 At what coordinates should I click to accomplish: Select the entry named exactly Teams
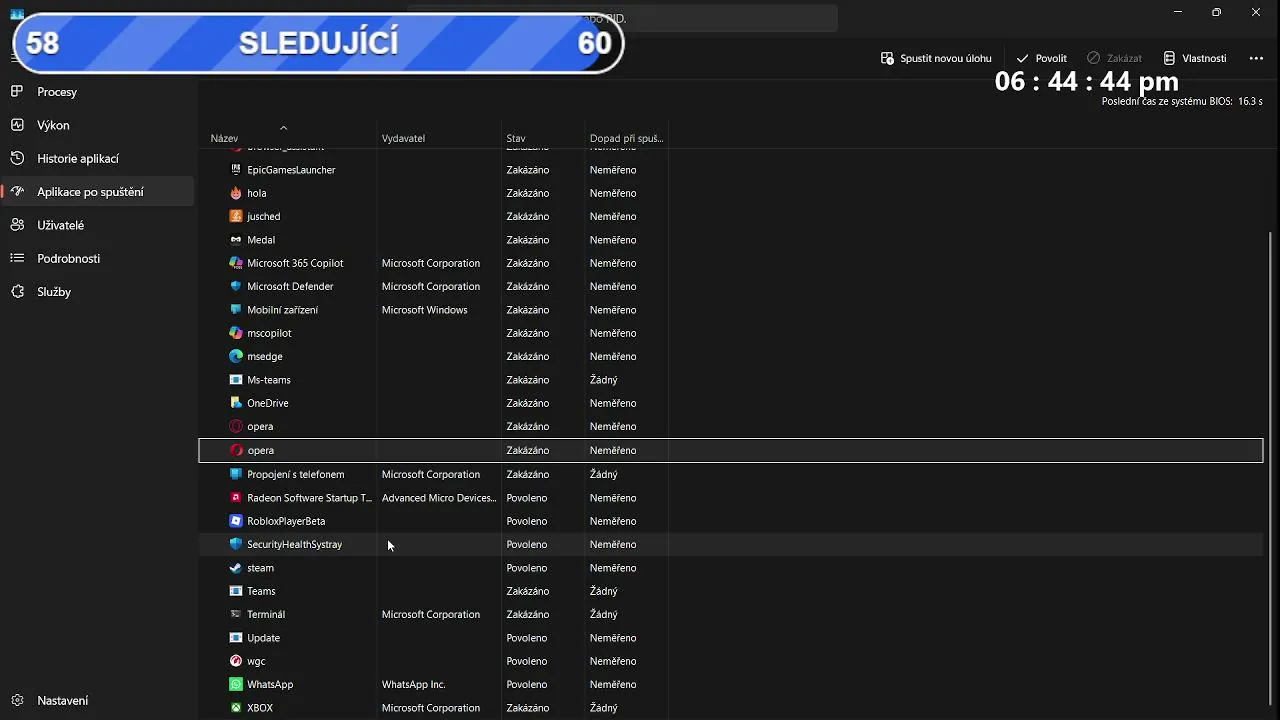(x=731, y=591)
